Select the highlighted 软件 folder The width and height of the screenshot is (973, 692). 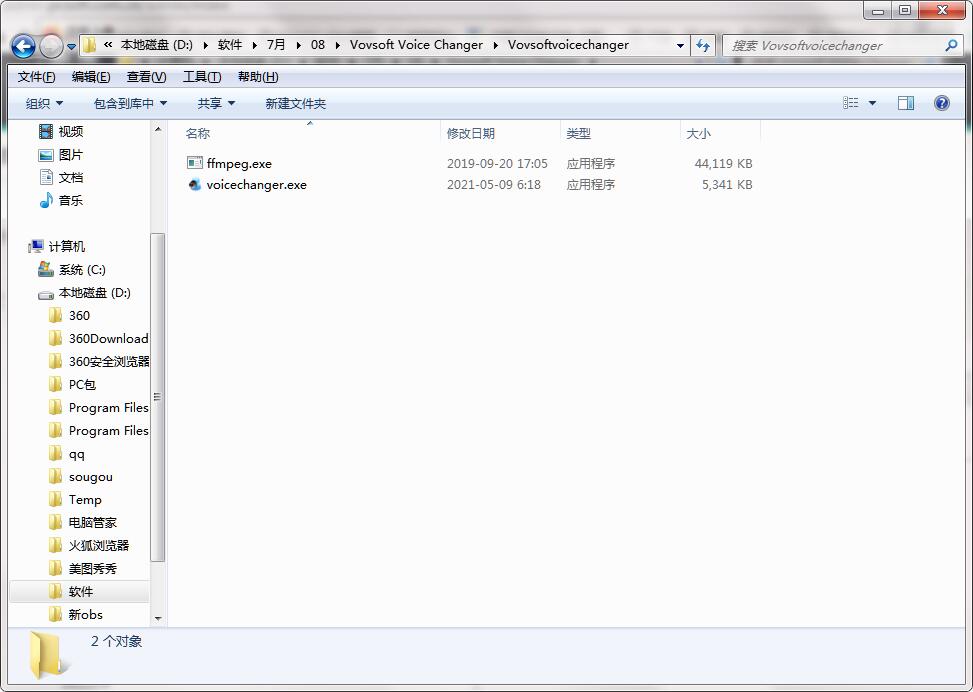point(79,591)
